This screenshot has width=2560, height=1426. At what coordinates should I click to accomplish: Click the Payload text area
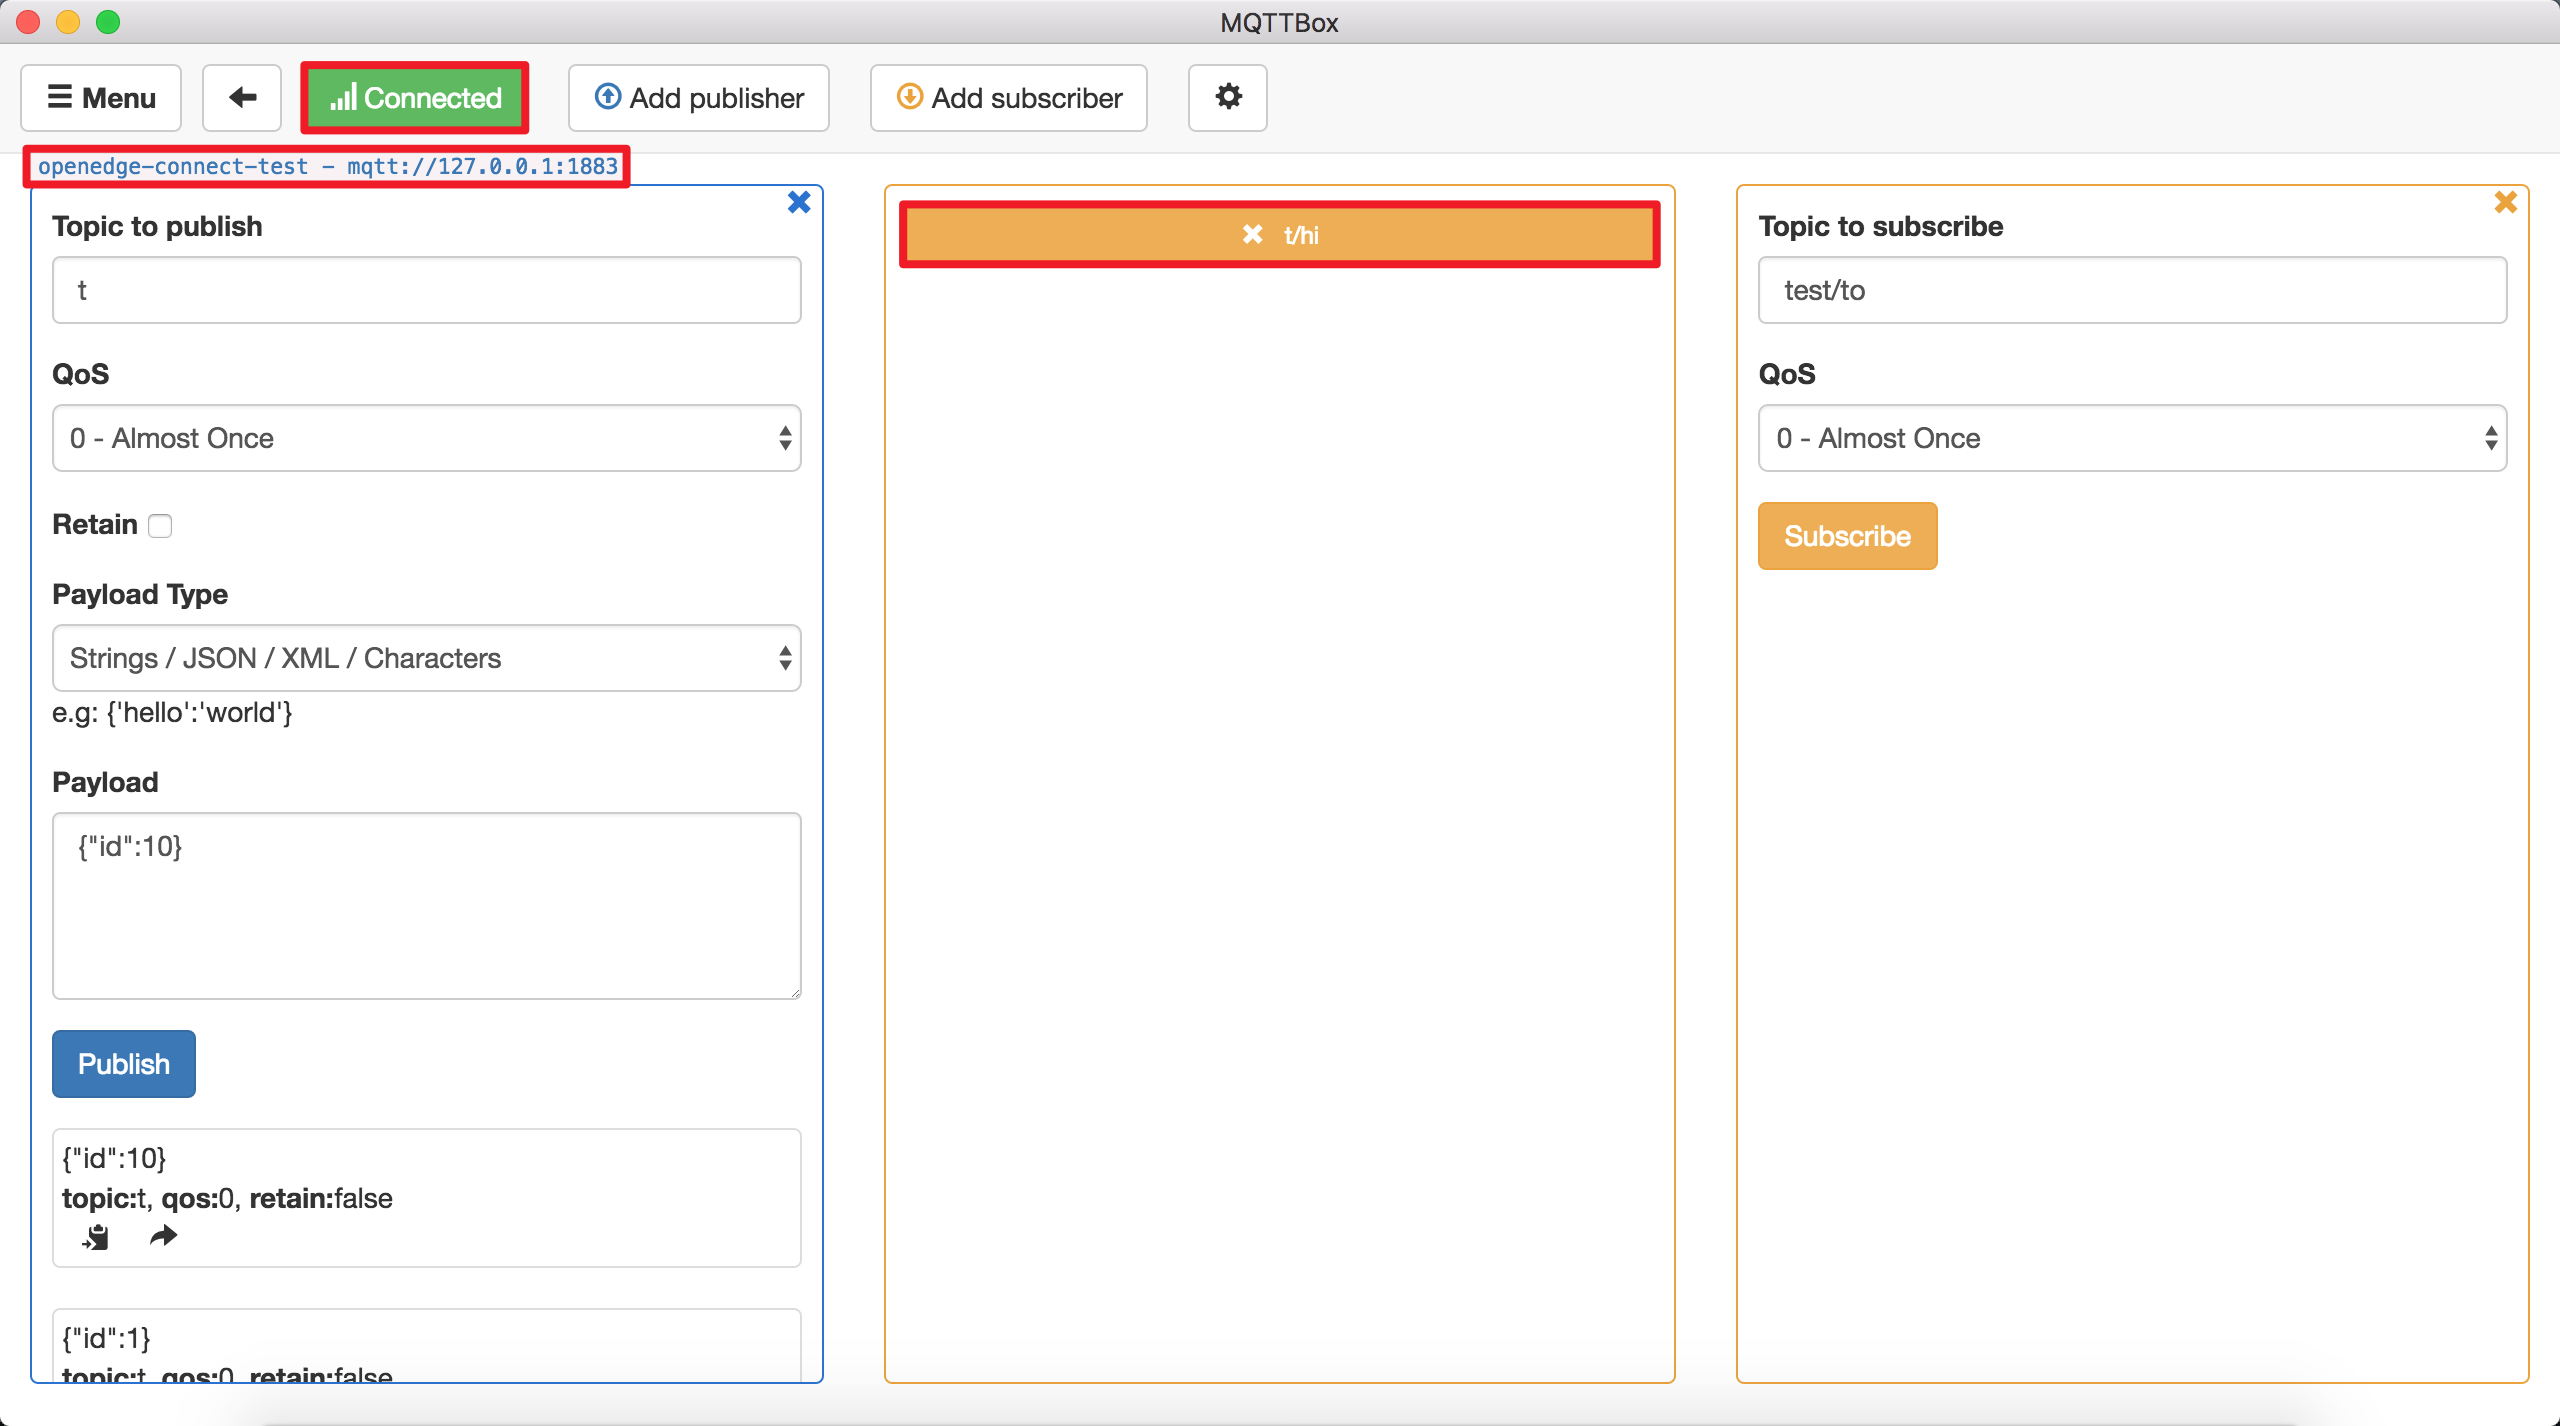(x=426, y=905)
